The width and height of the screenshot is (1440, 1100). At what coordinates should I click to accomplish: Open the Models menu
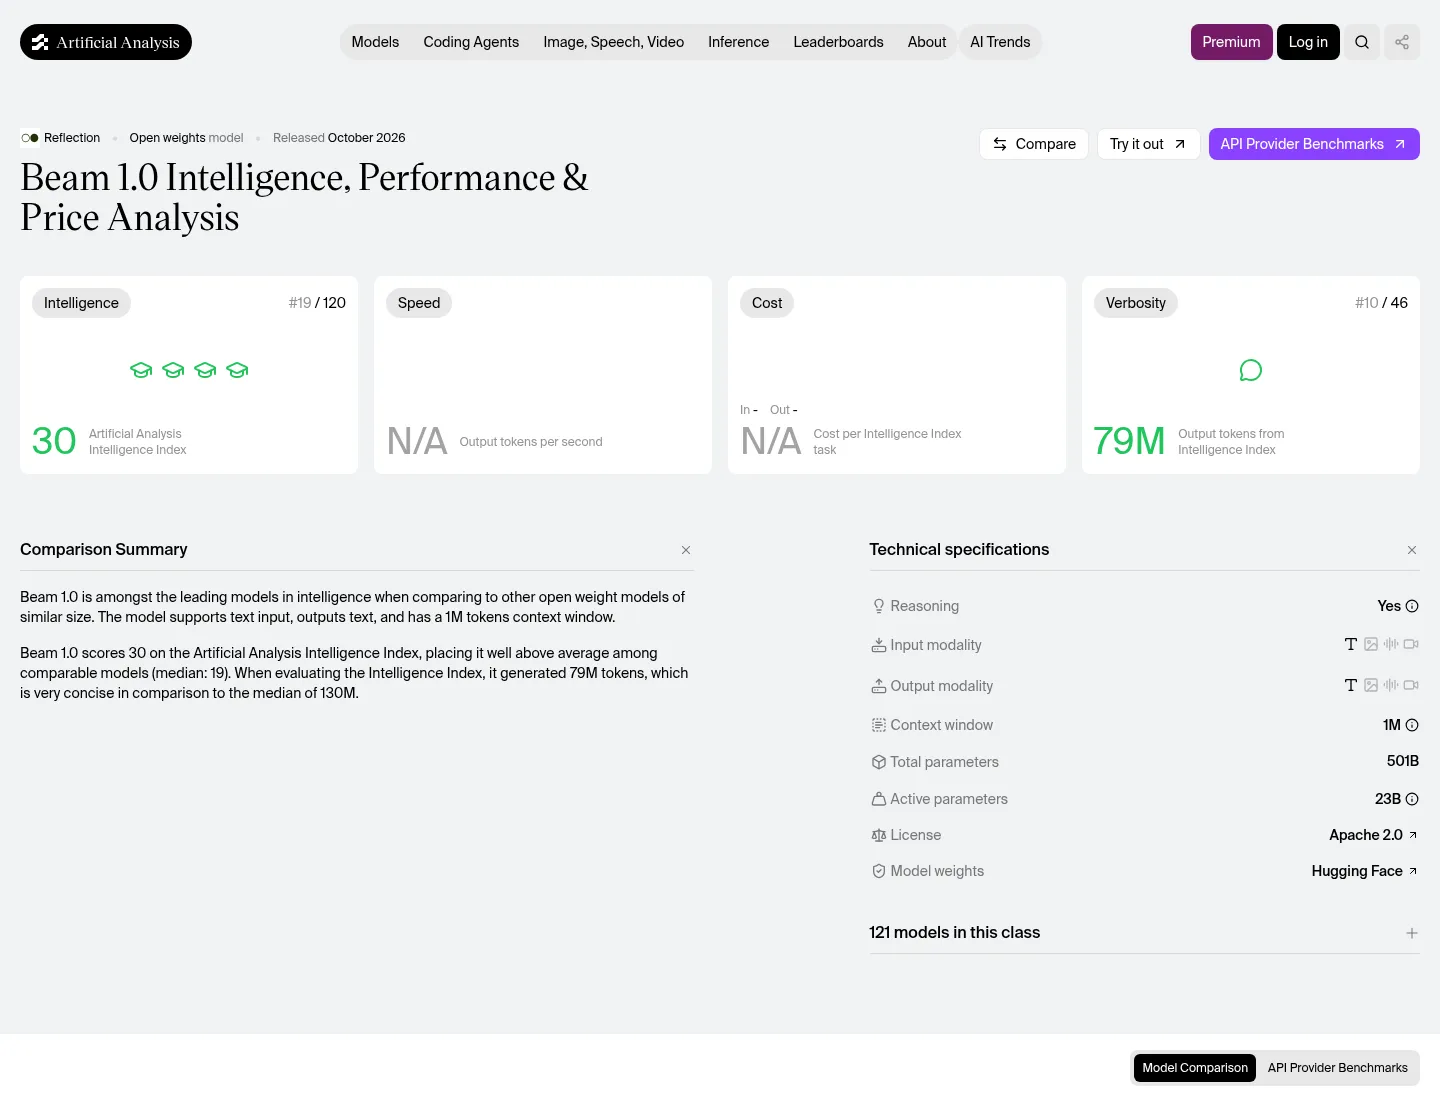pos(375,42)
